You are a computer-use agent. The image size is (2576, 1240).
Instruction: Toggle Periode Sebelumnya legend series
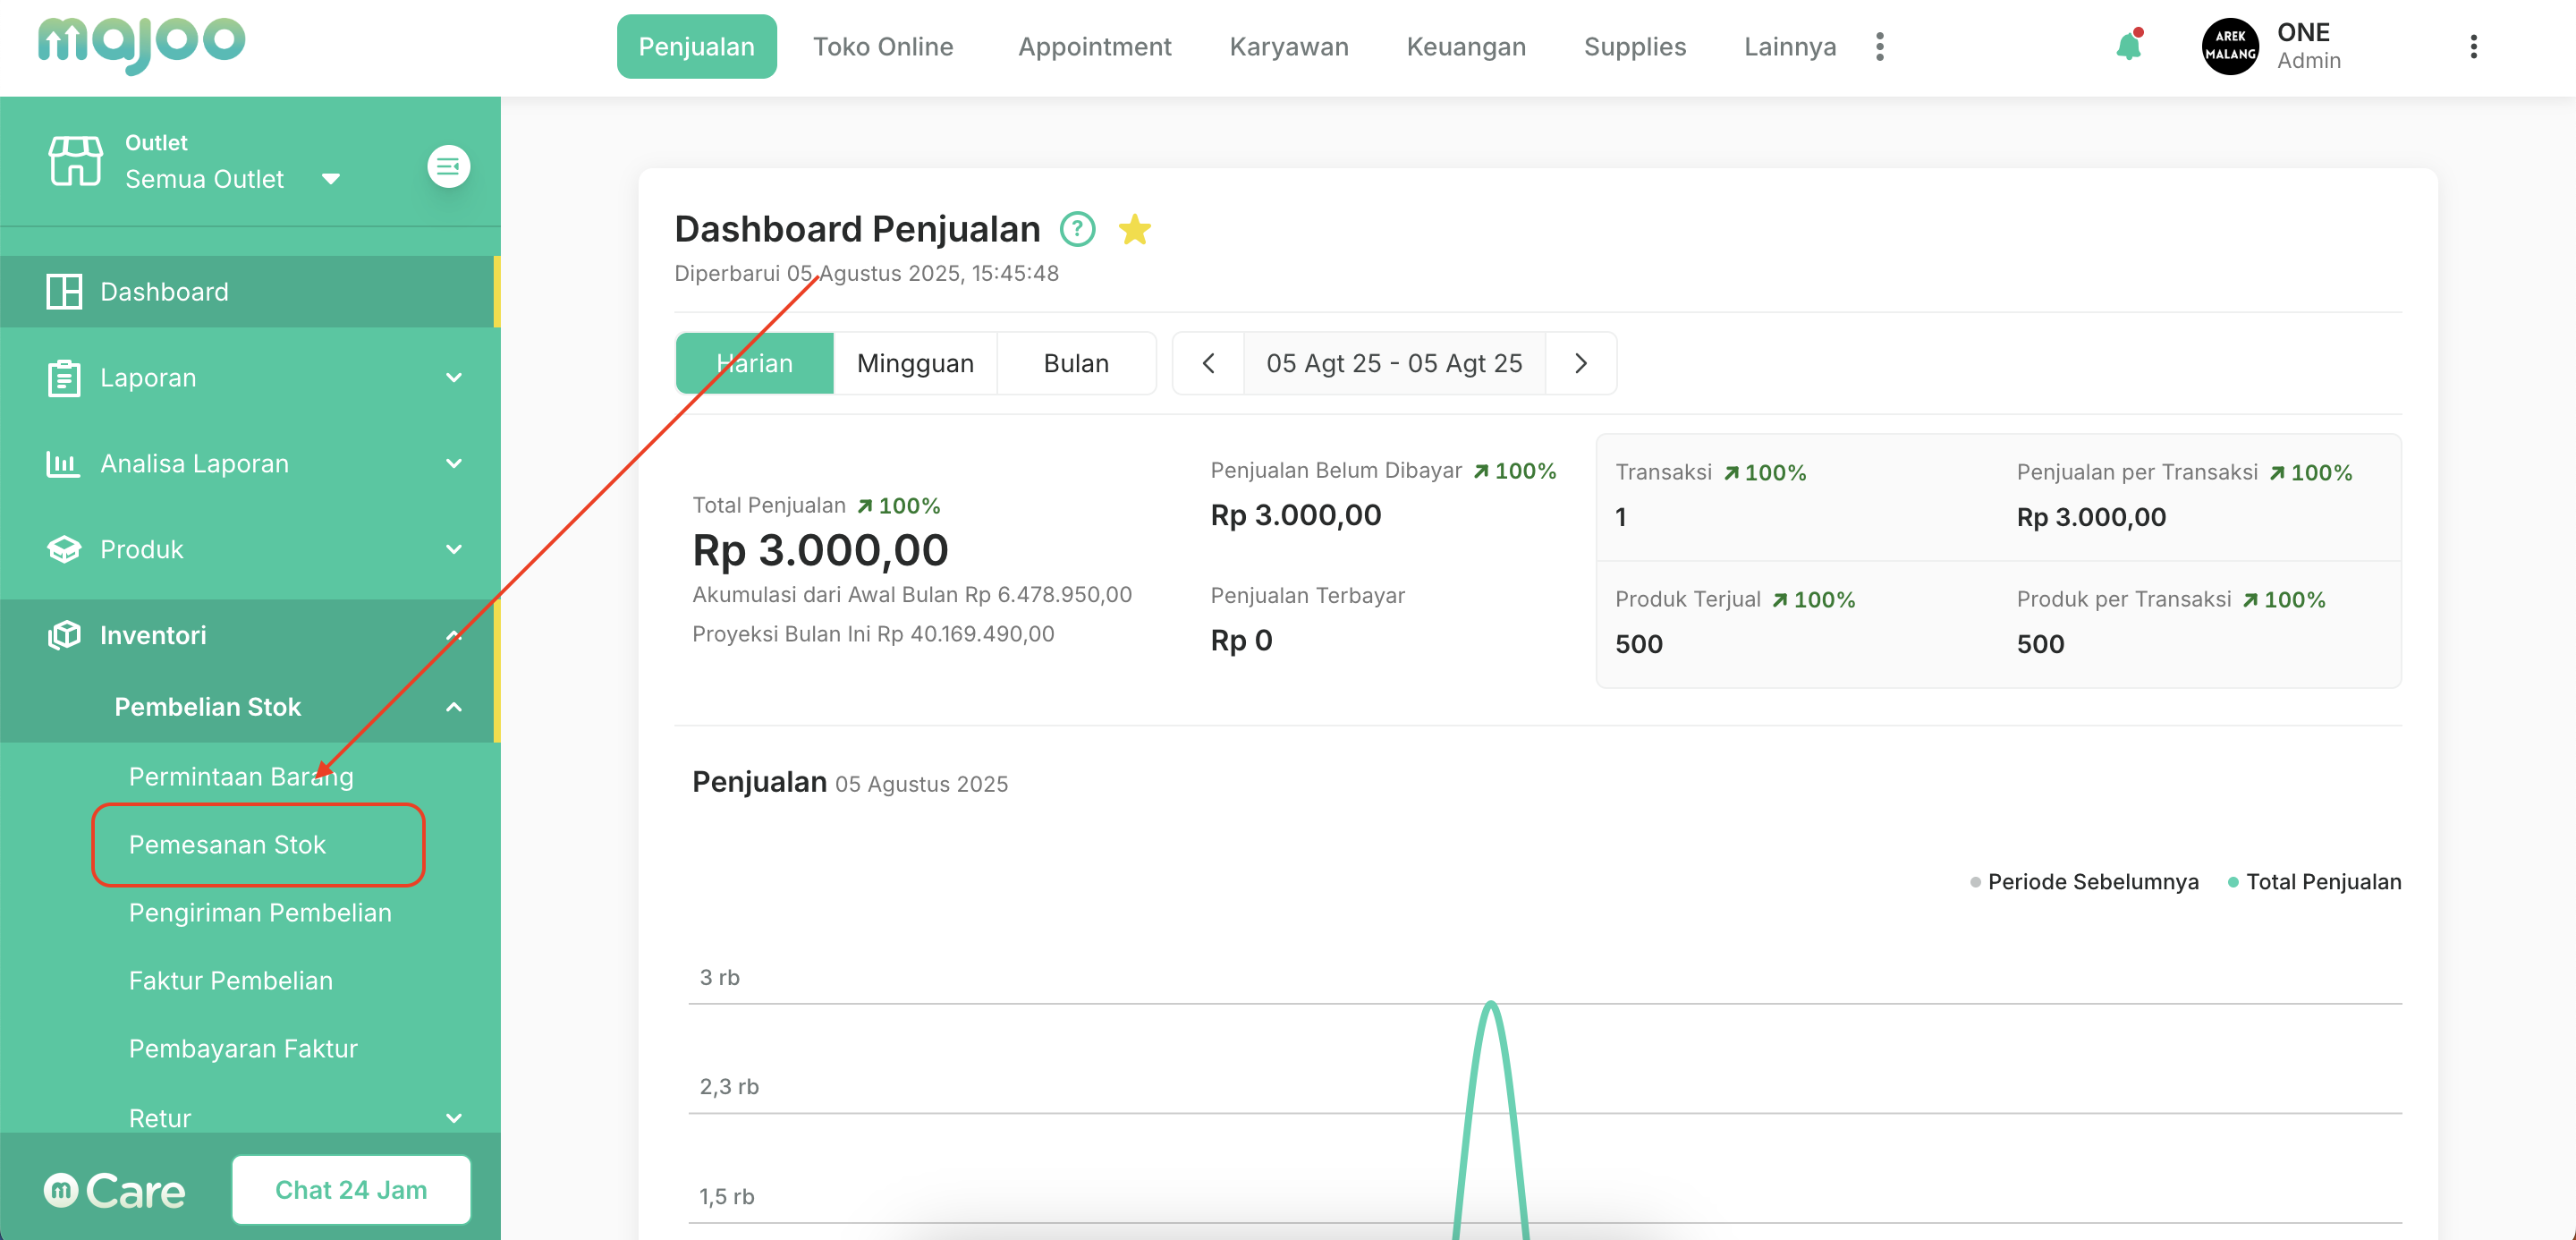2084,882
